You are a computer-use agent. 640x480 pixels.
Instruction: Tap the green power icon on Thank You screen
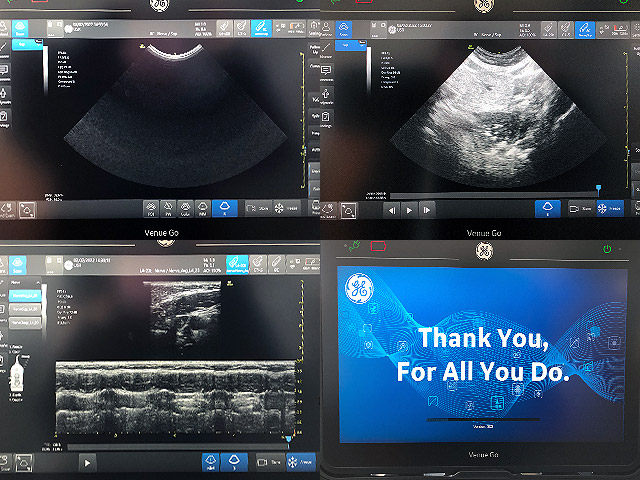click(607, 249)
